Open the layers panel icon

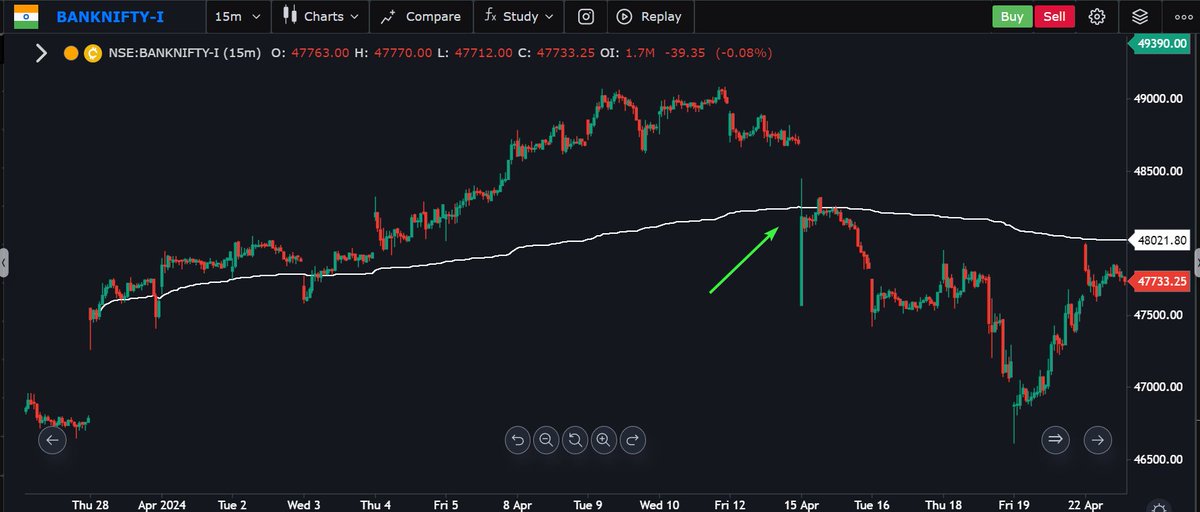point(1140,16)
